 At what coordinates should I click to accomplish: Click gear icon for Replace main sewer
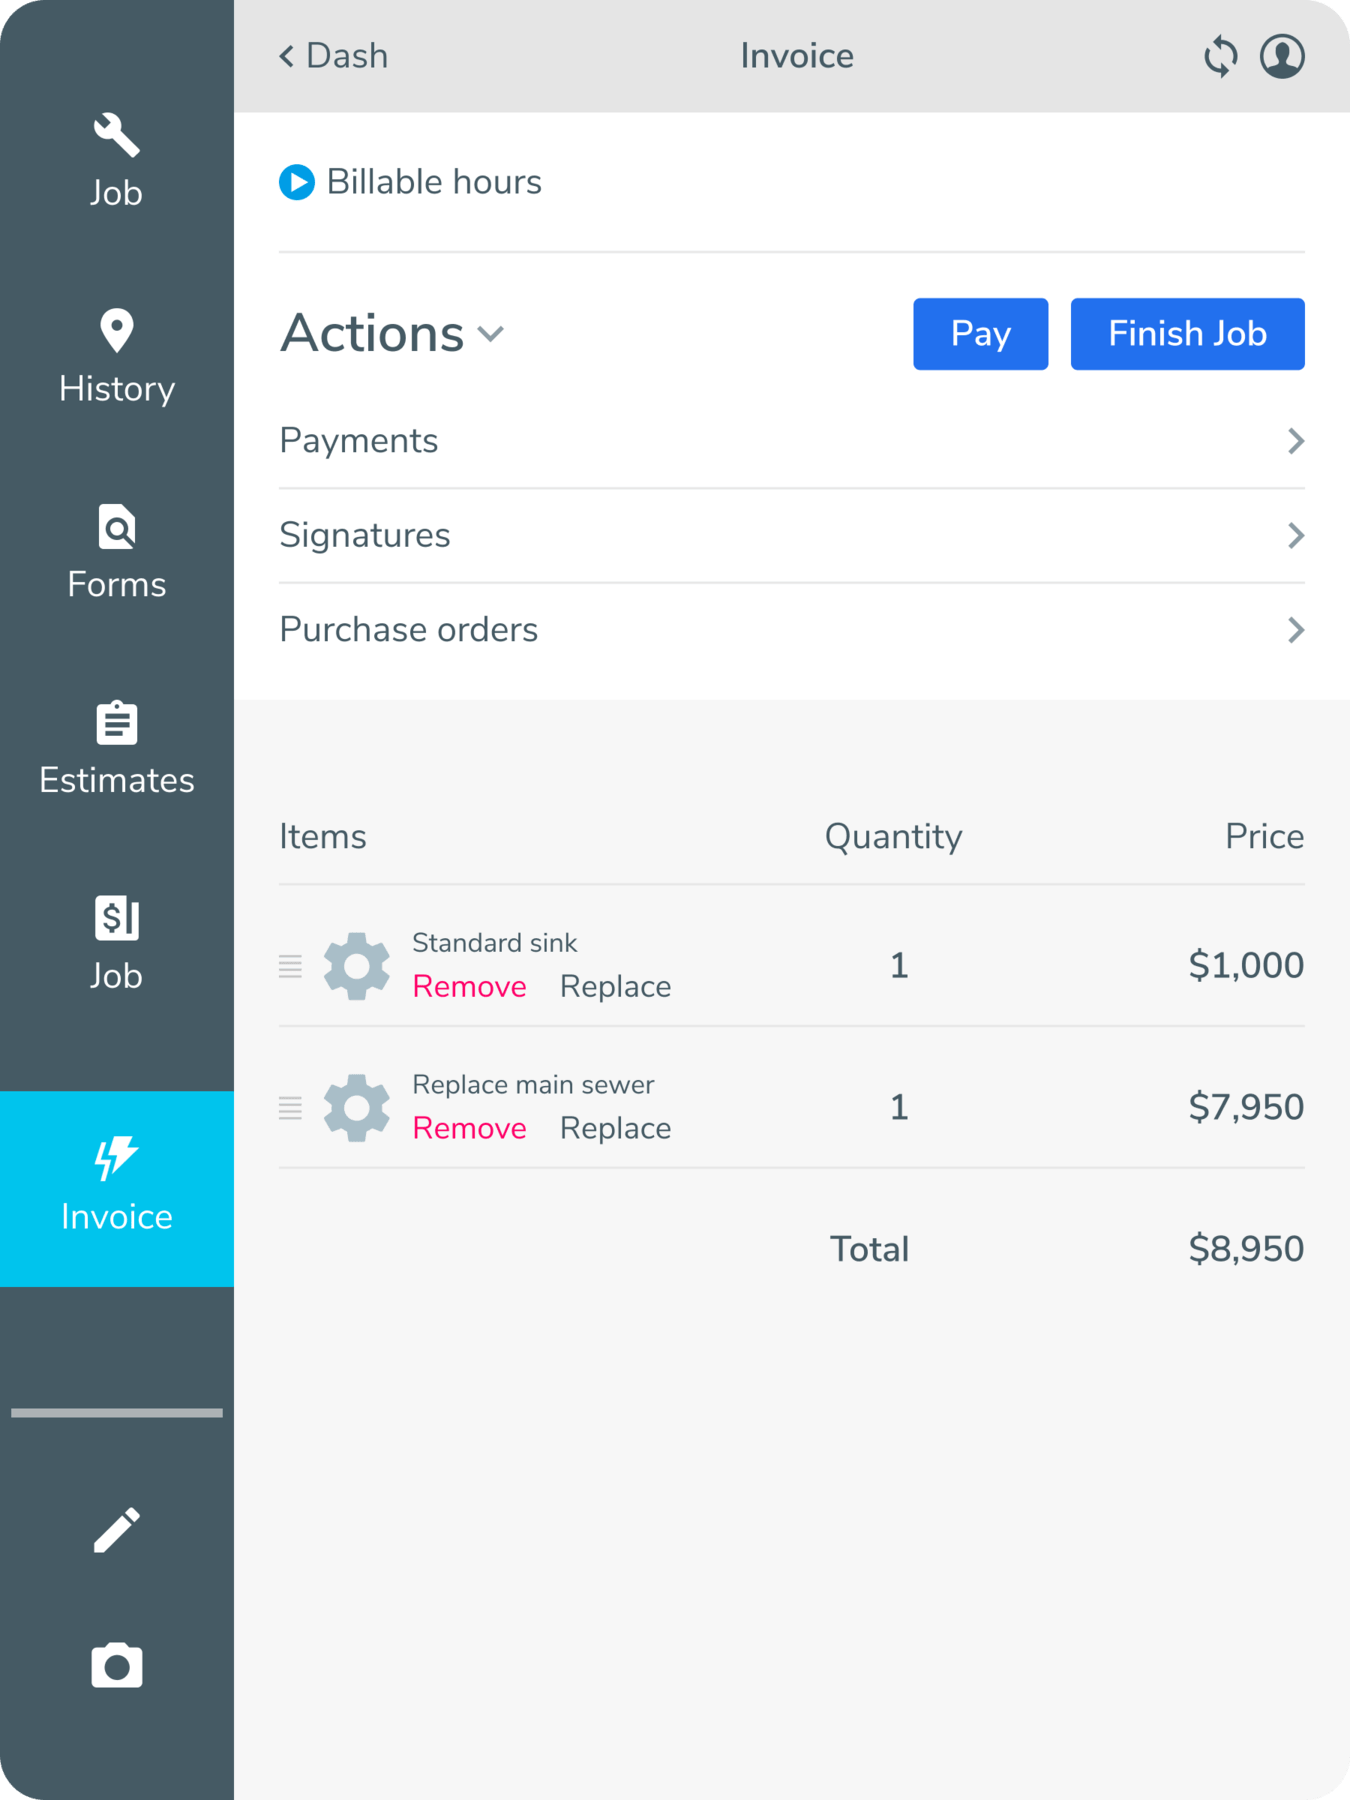pyautogui.click(x=357, y=1108)
